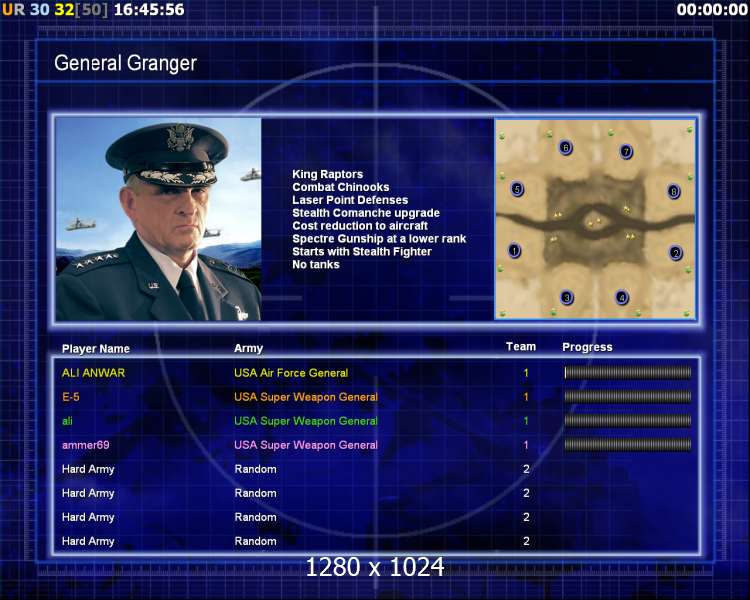Click ALI ANWAR's team number 1
This screenshot has height=600, width=750.
coord(526,373)
